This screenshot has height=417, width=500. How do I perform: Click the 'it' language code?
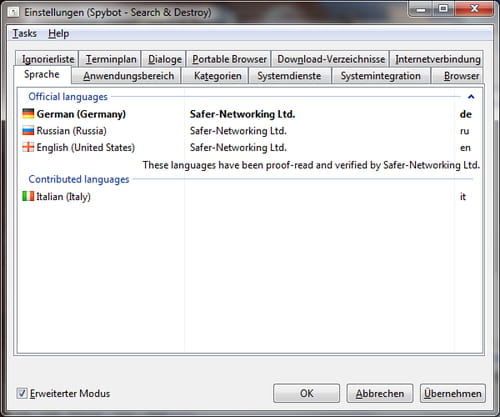point(463,196)
